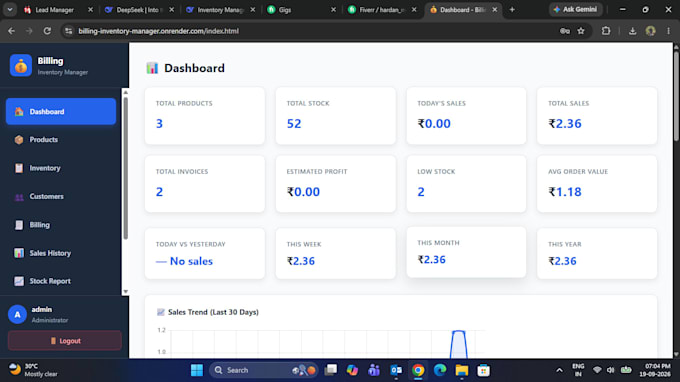Open Inventory from the sidebar

[x=61, y=168]
